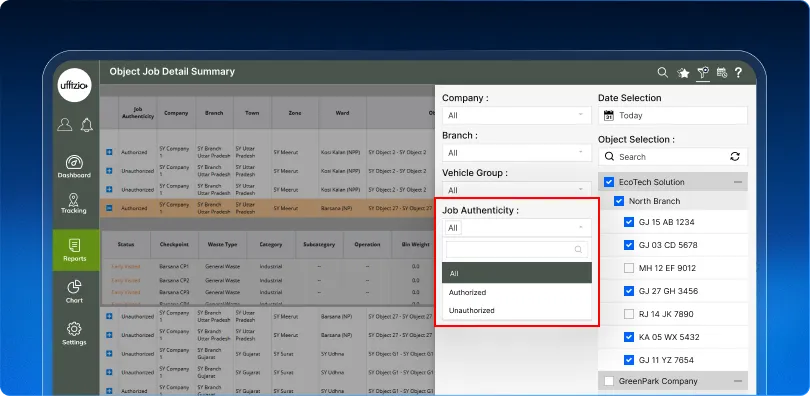810x396 pixels.
Task: Uncheck vehicle GJ 11 YZ 7654
Action: pos(629,360)
